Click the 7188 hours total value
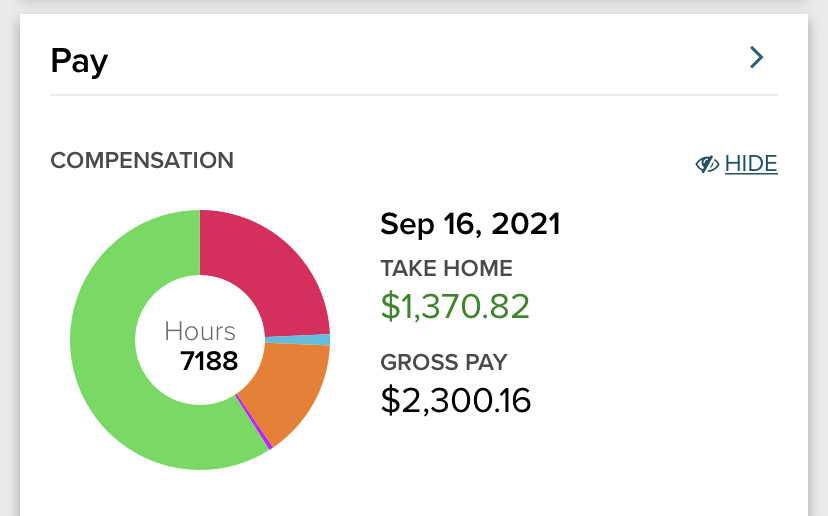Image resolution: width=828 pixels, height=516 pixels. [209, 360]
